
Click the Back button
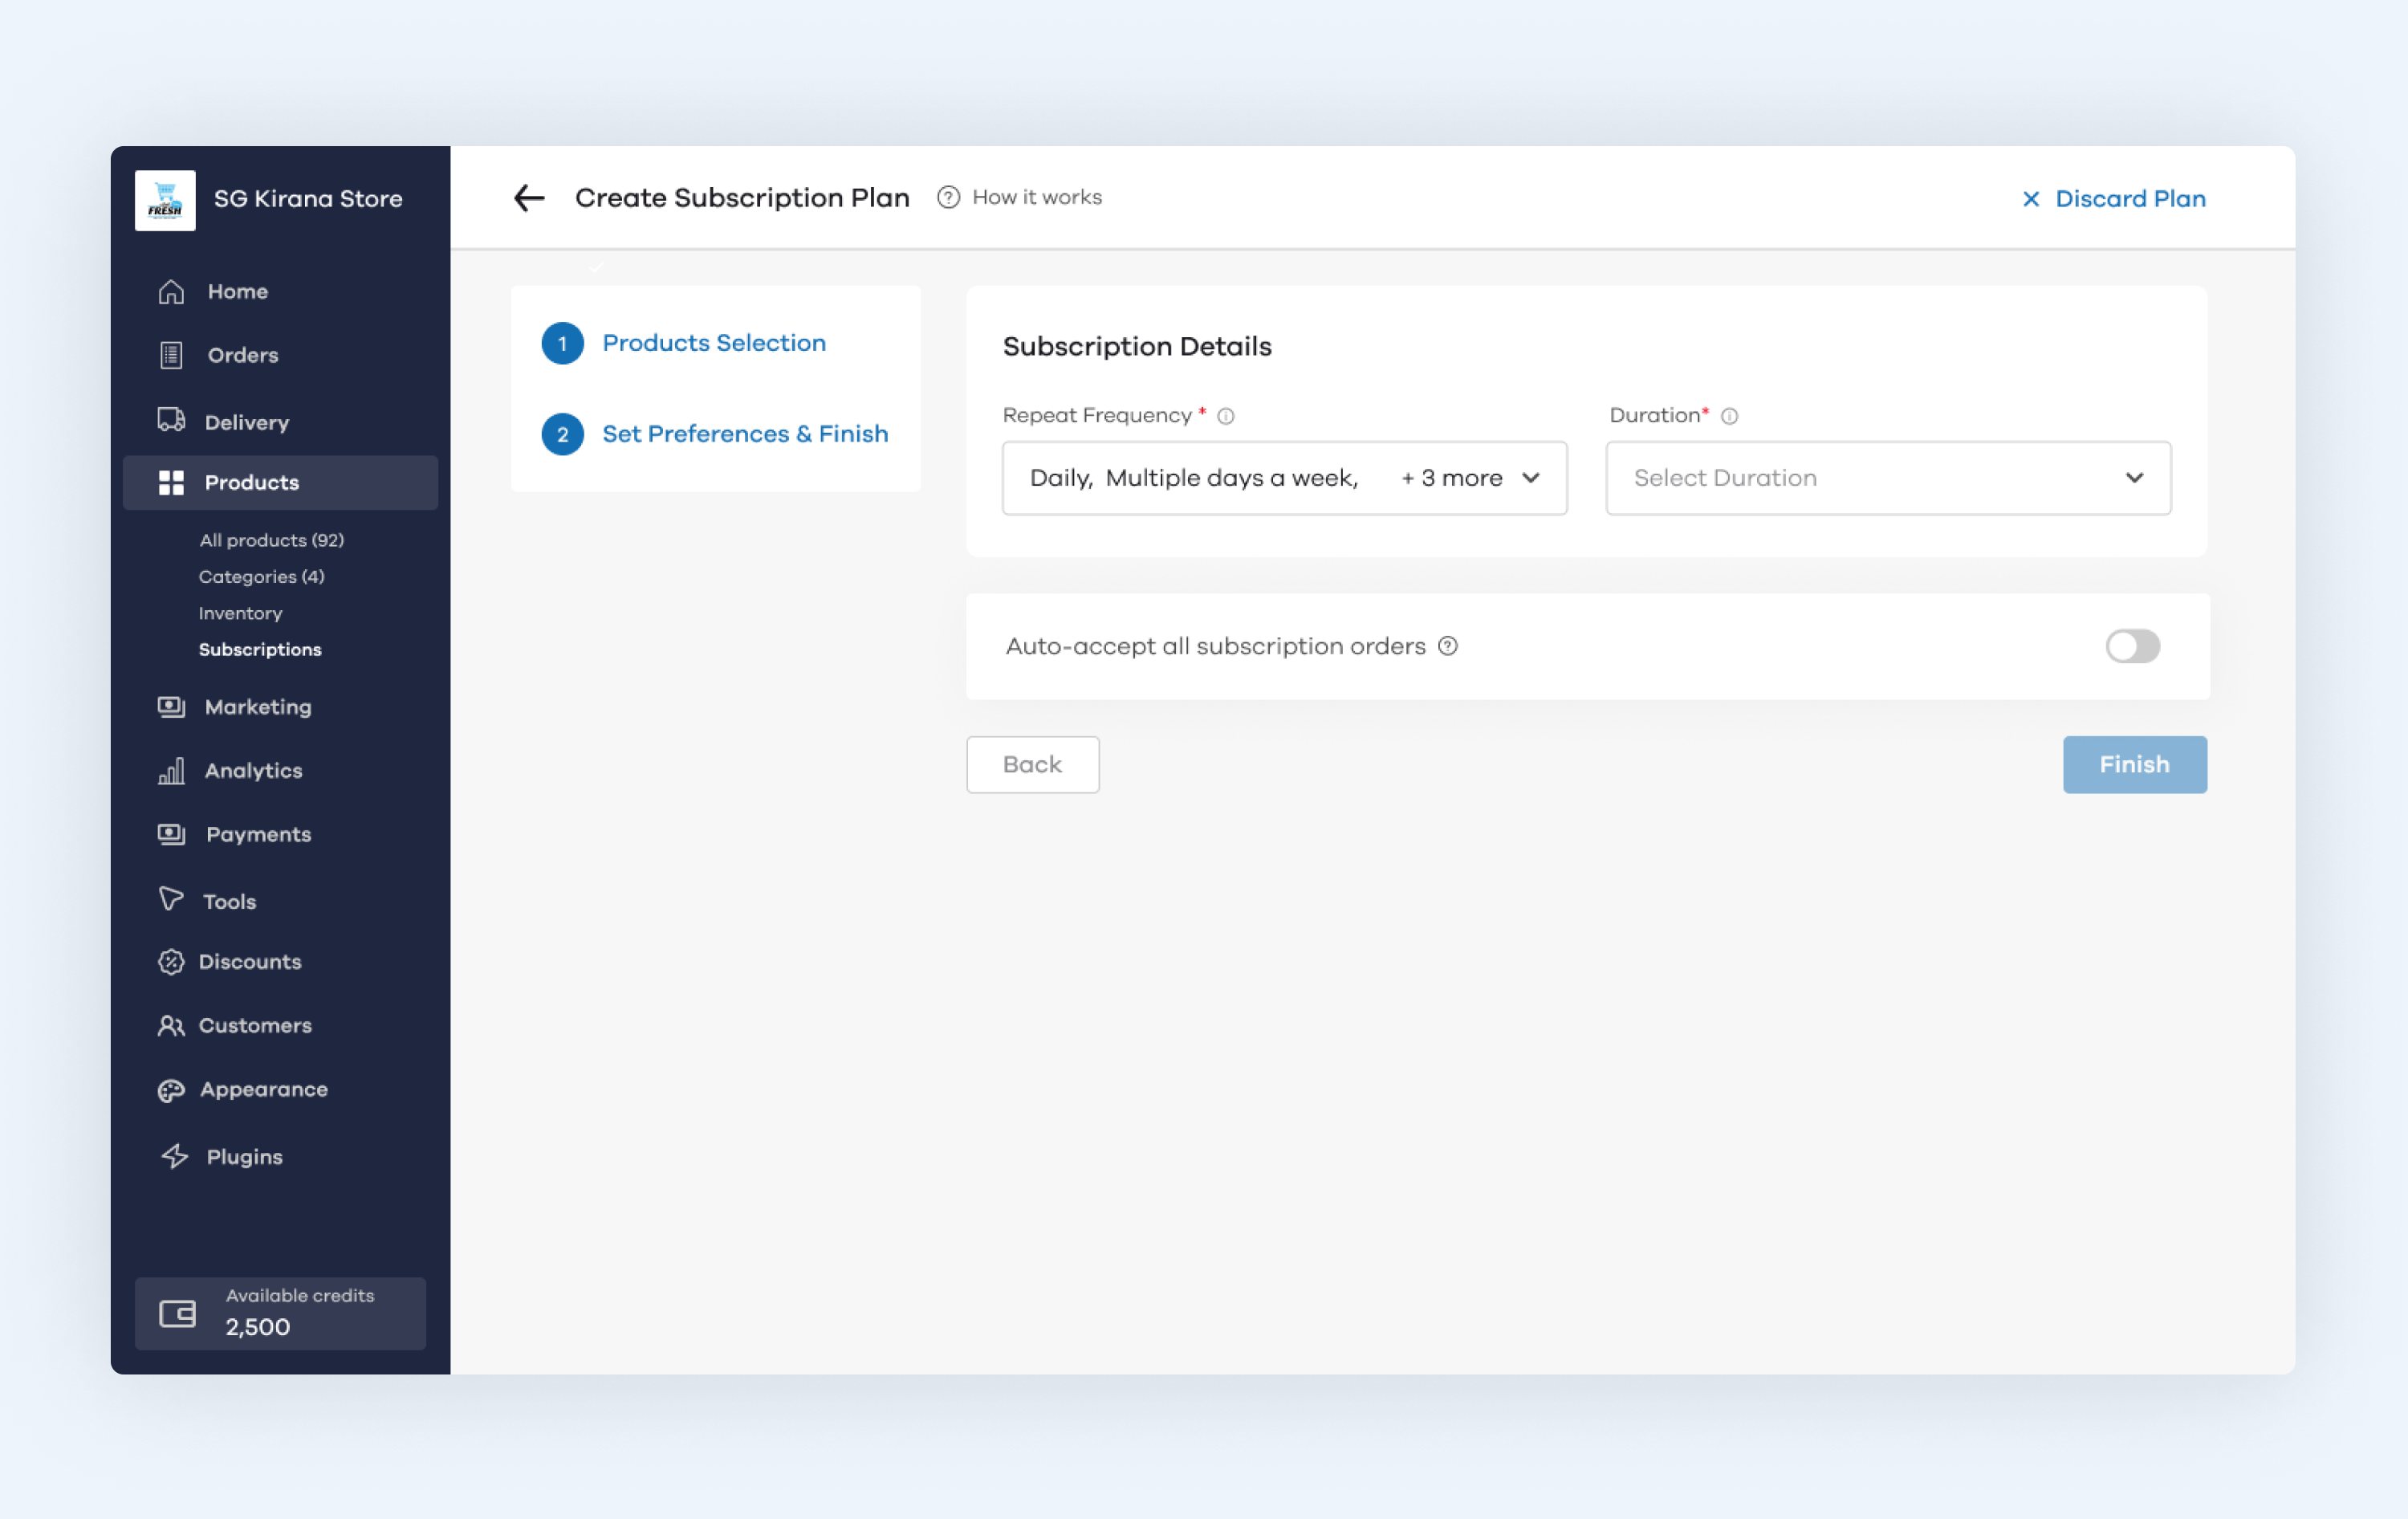coord(1032,765)
